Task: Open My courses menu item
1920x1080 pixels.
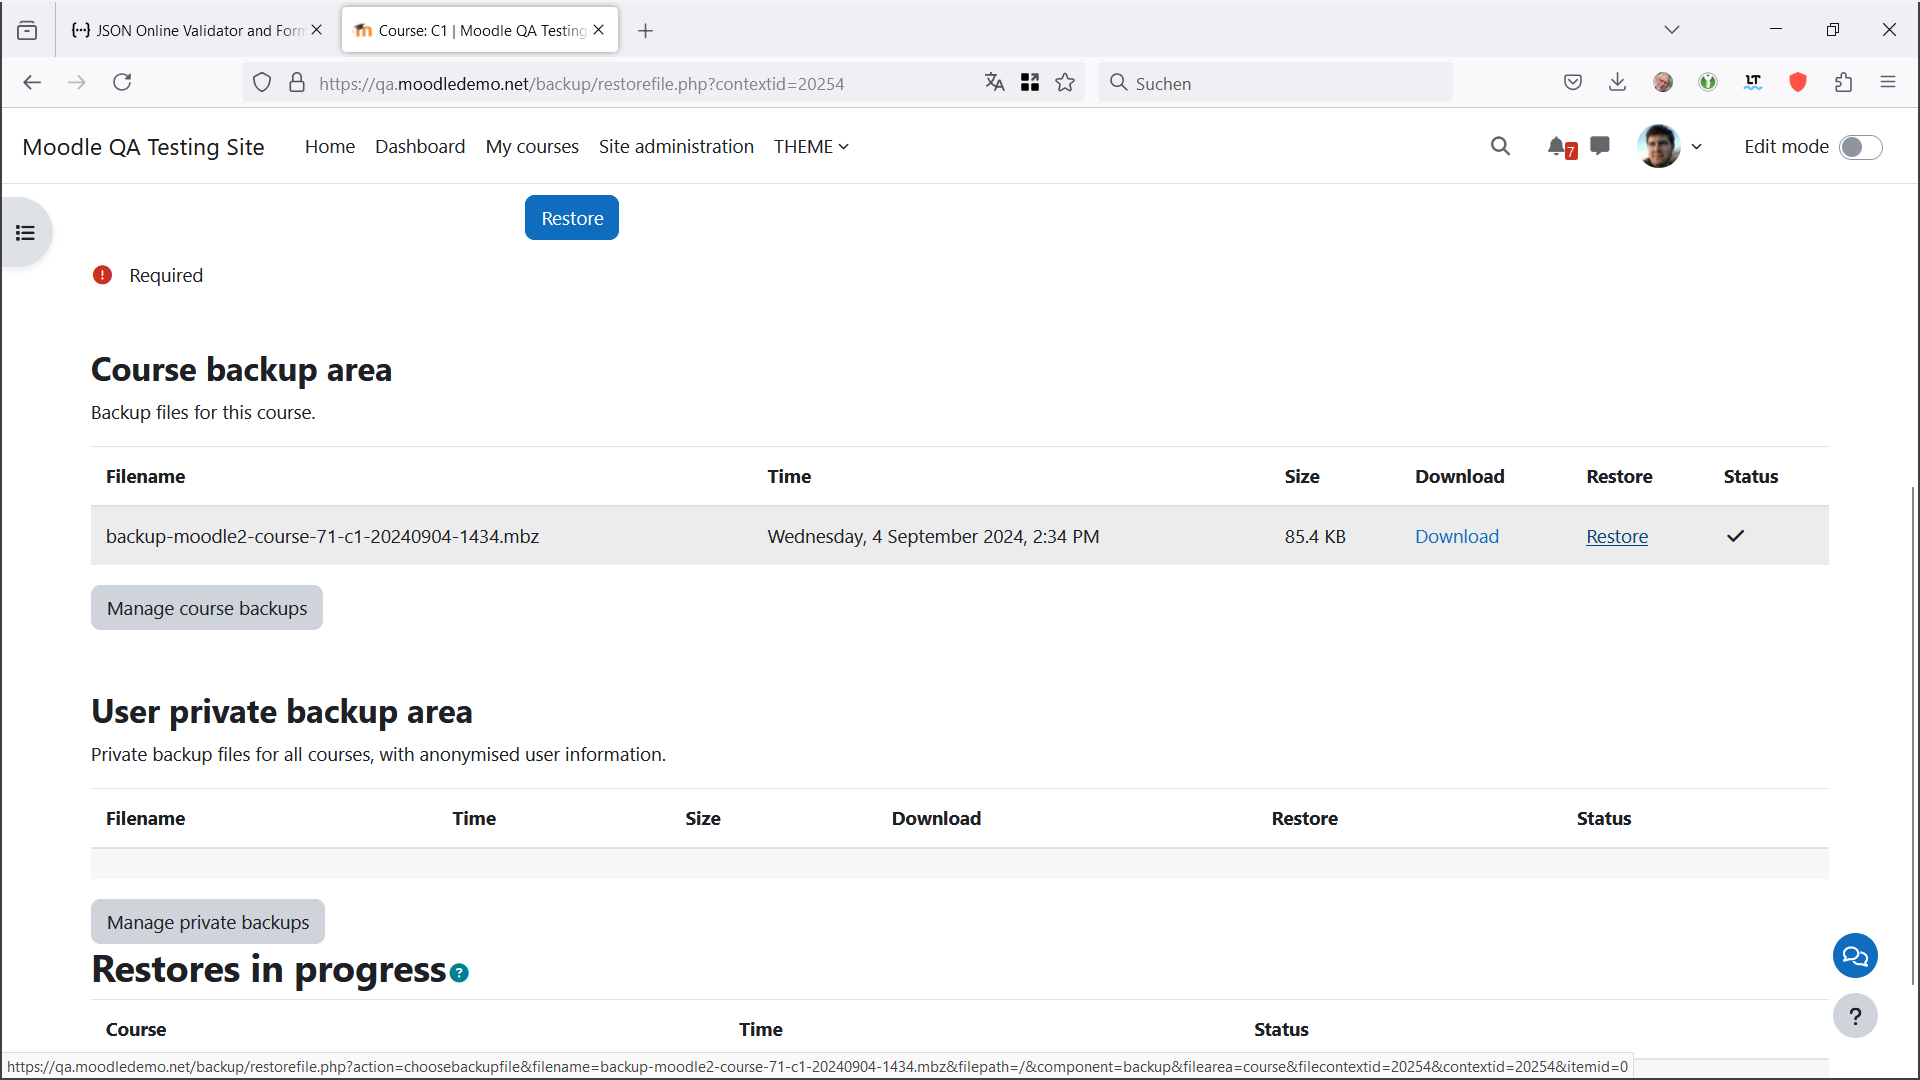Action: point(532,146)
